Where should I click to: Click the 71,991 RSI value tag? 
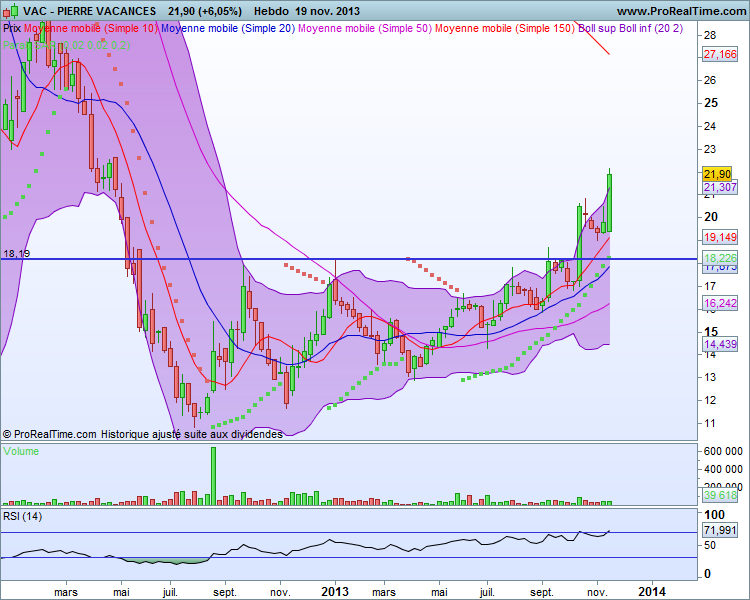tap(720, 530)
